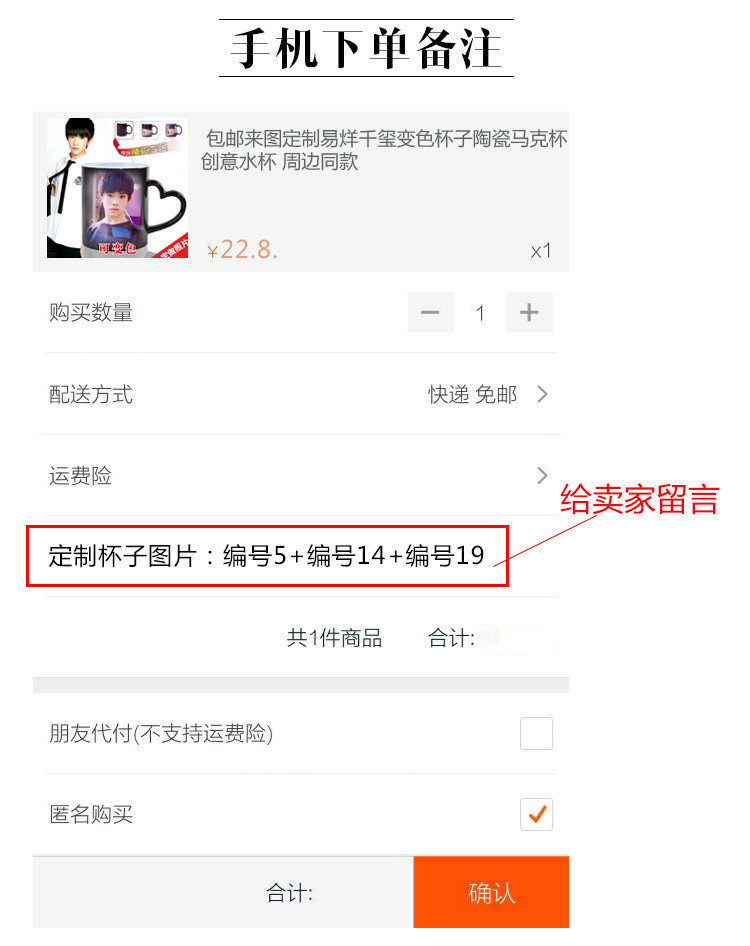
Task: Click the 共1件商品 summary text
Action: pyautogui.click(x=334, y=638)
